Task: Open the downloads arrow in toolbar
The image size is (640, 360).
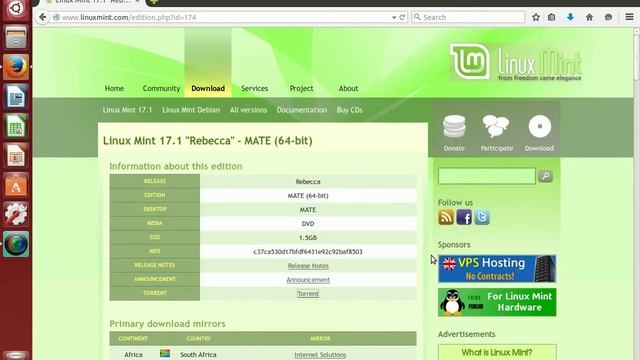Action: coord(570,17)
